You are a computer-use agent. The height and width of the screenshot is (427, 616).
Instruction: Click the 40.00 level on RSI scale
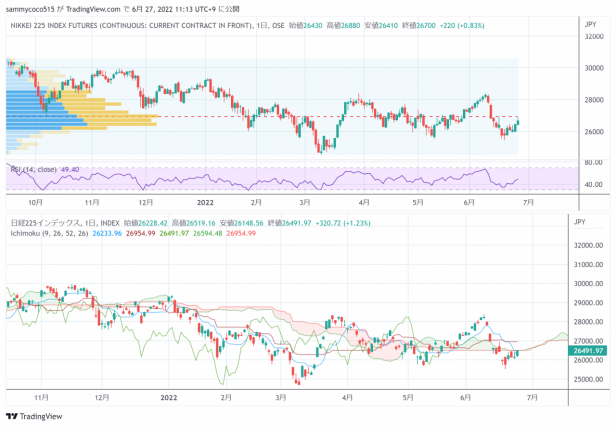pyautogui.click(x=594, y=184)
